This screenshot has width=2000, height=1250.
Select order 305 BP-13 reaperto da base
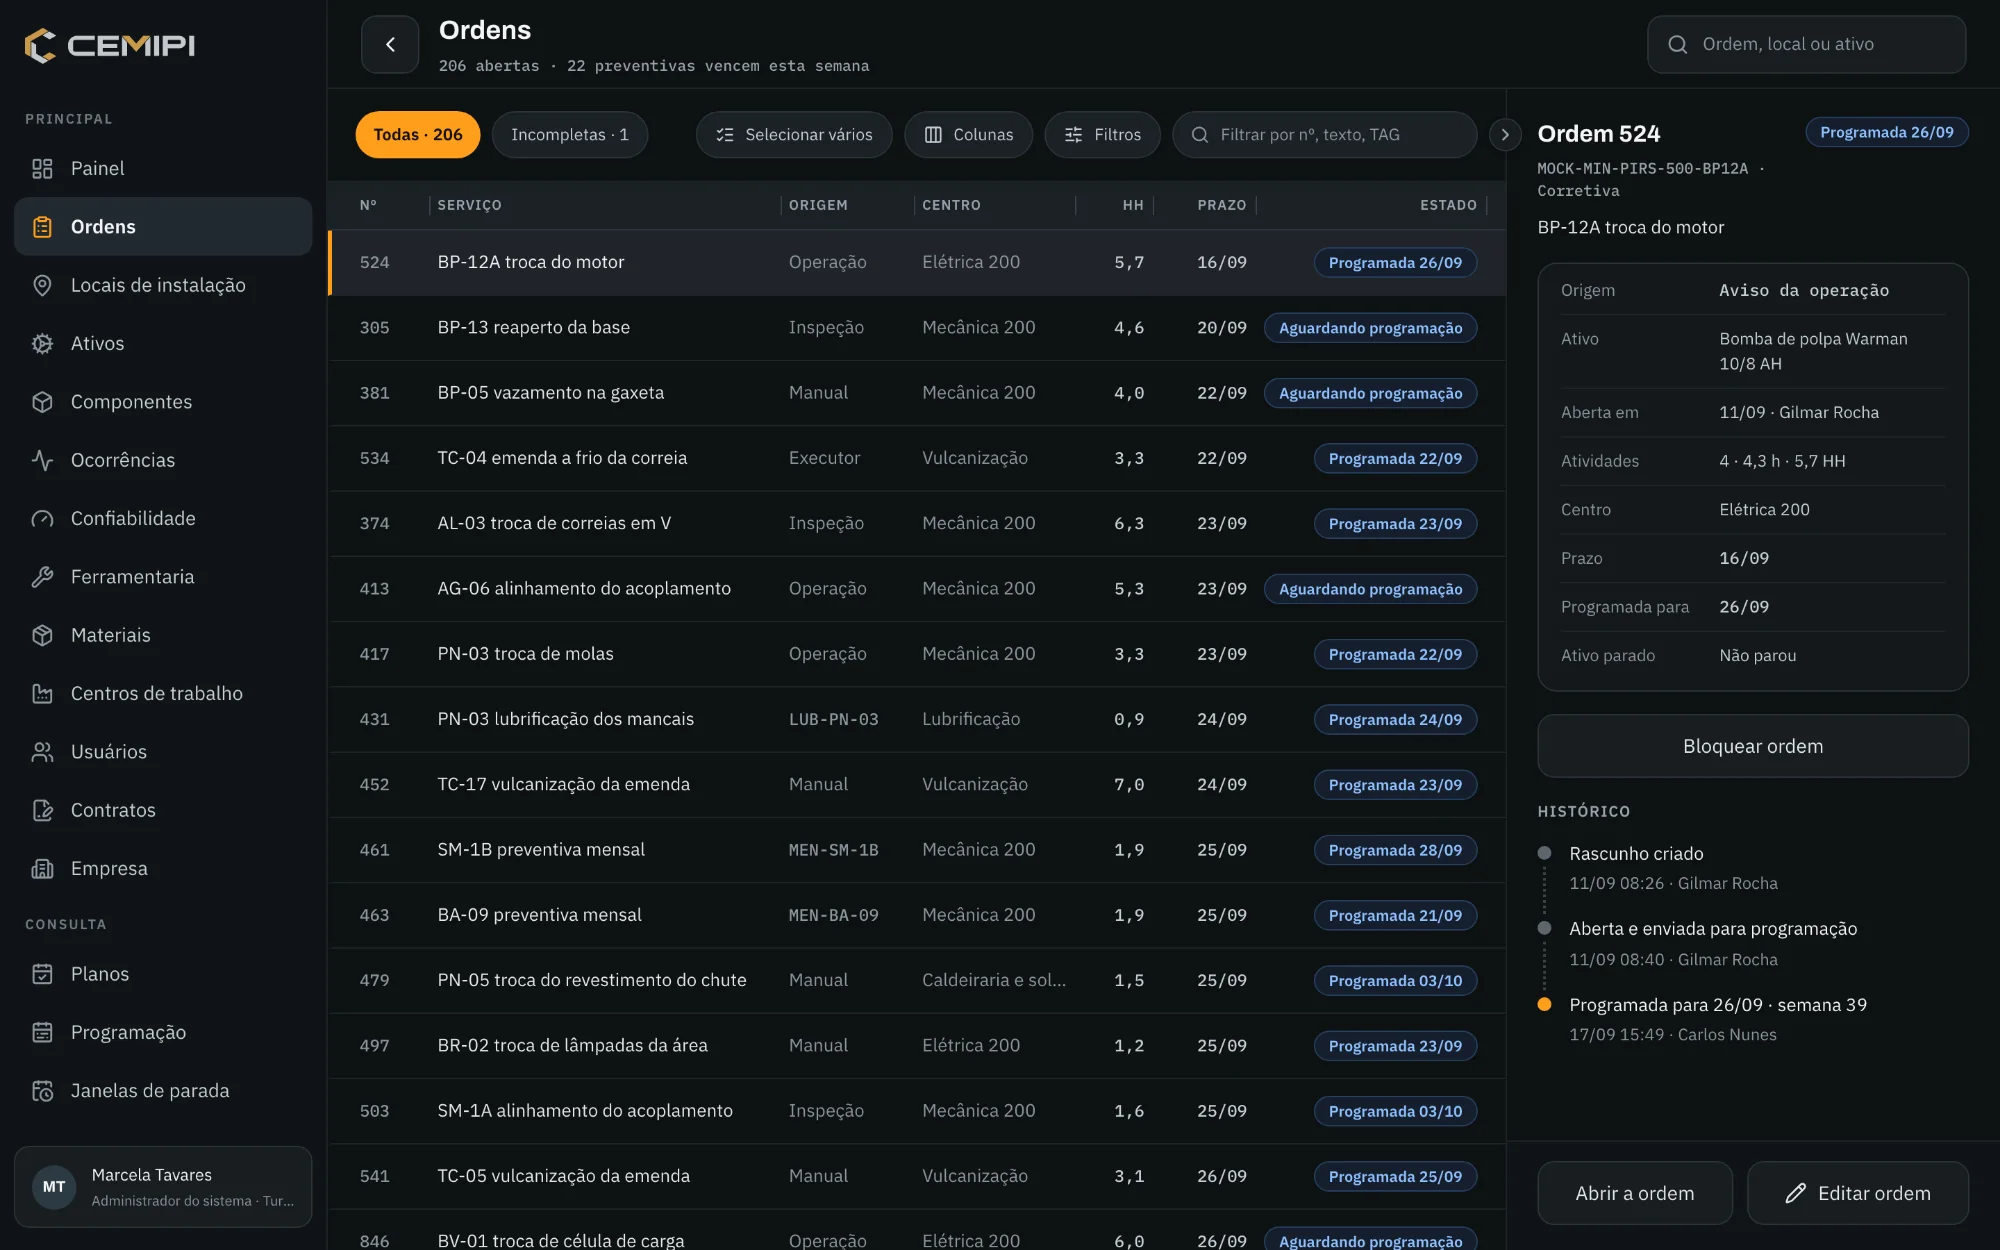tap(917, 328)
